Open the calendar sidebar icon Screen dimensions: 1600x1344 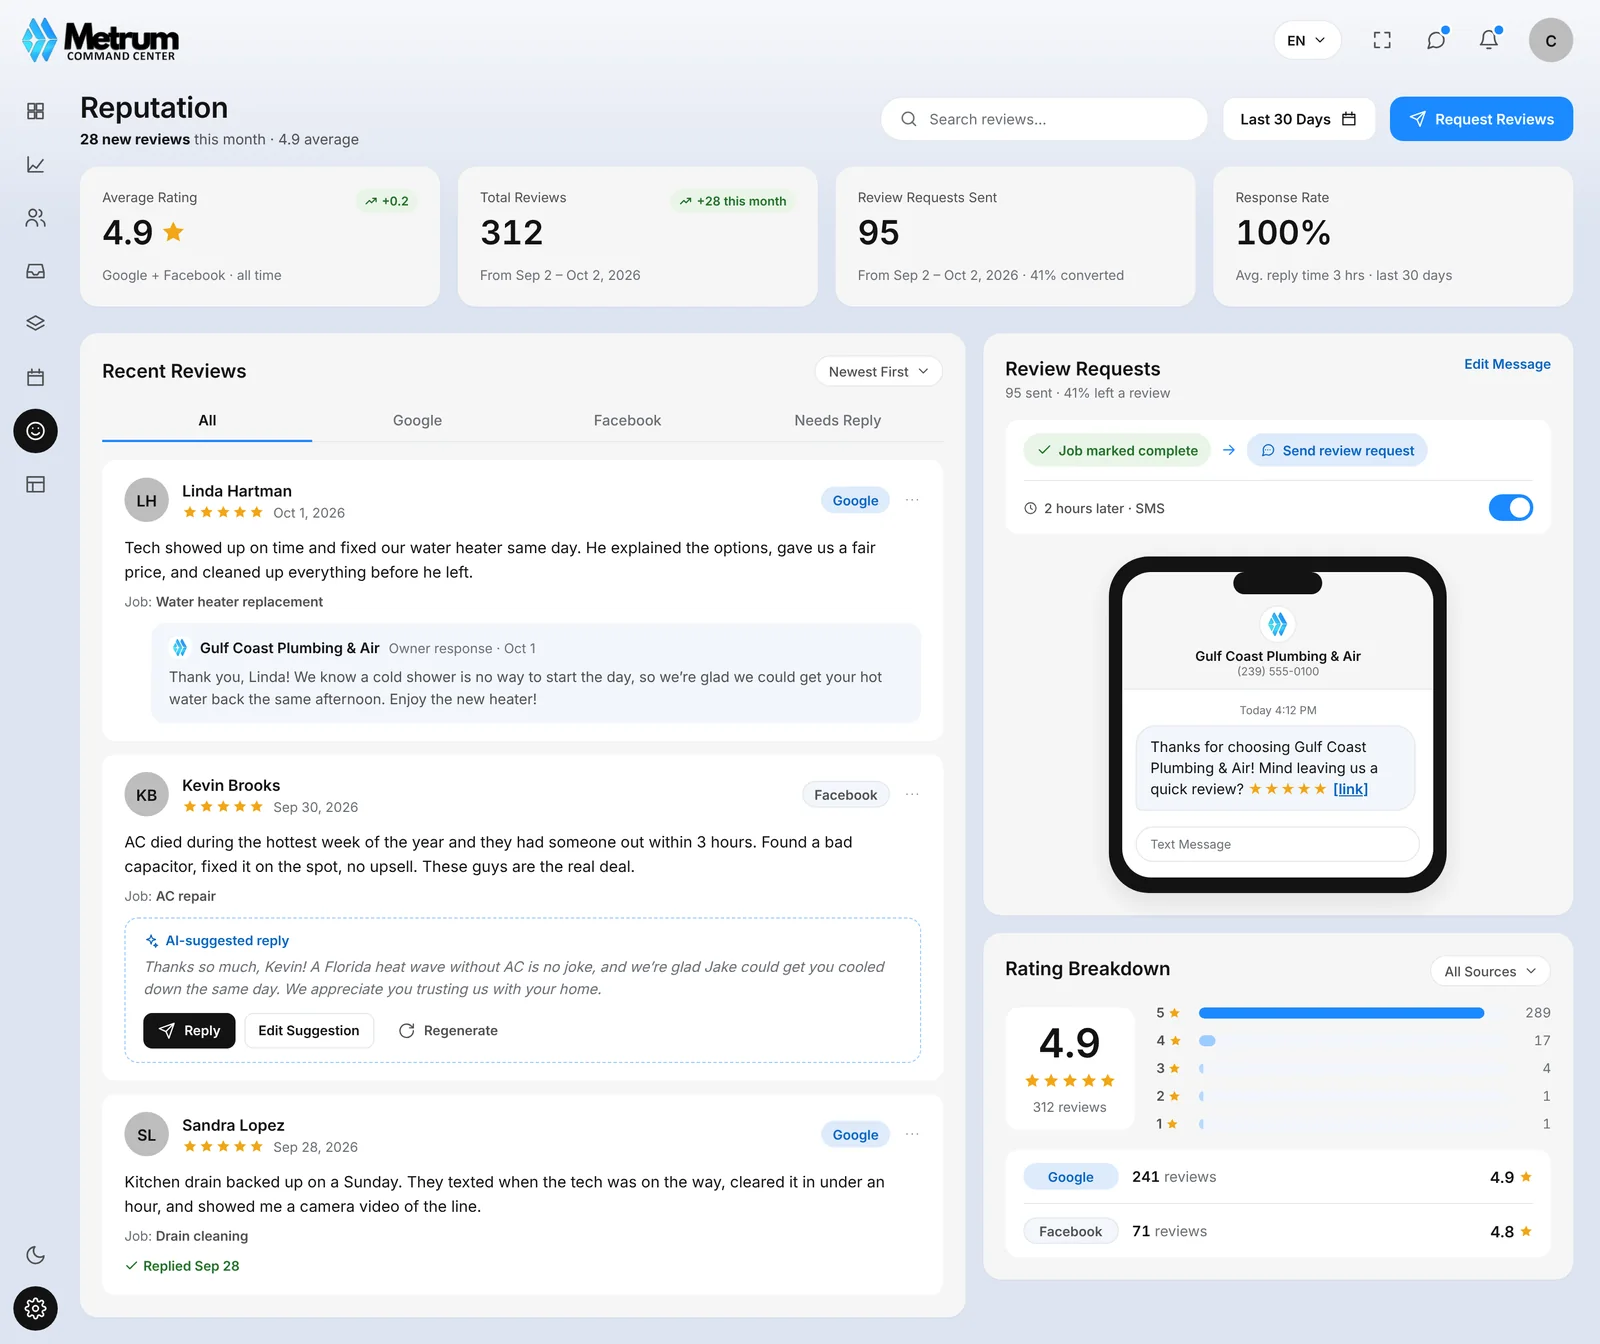pyautogui.click(x=35, y=378)
